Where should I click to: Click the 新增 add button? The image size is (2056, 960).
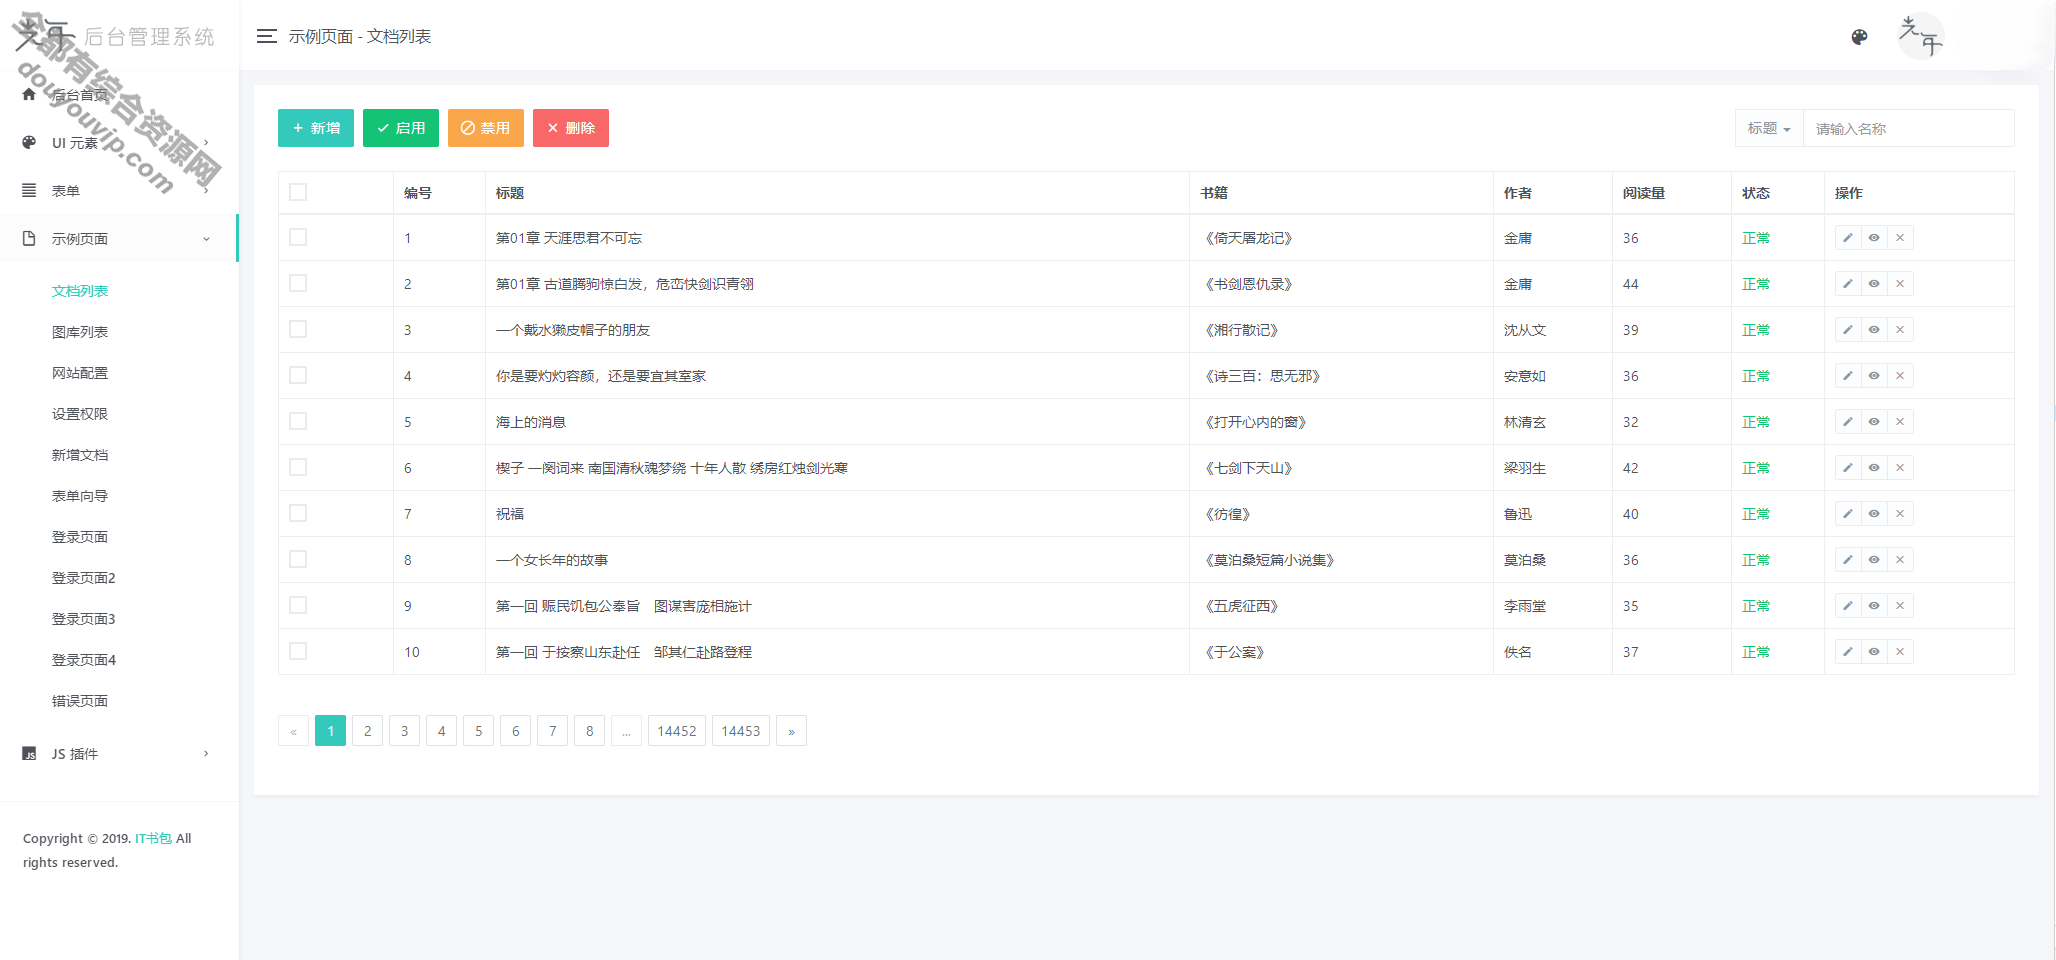[x=316, y=128]
